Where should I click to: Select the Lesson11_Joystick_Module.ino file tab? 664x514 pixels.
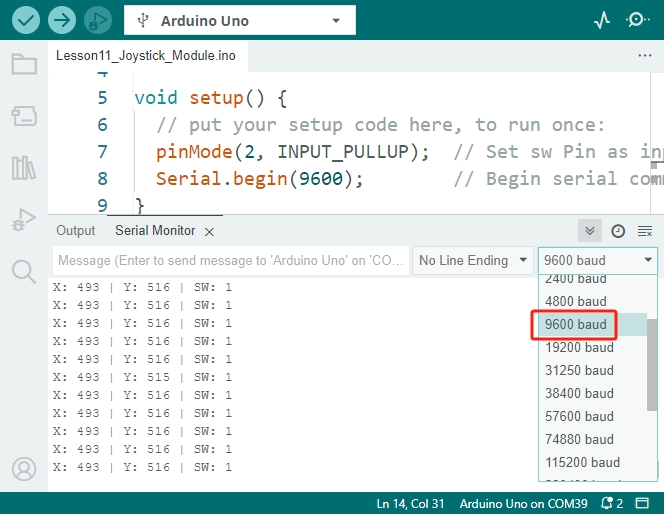146,55
